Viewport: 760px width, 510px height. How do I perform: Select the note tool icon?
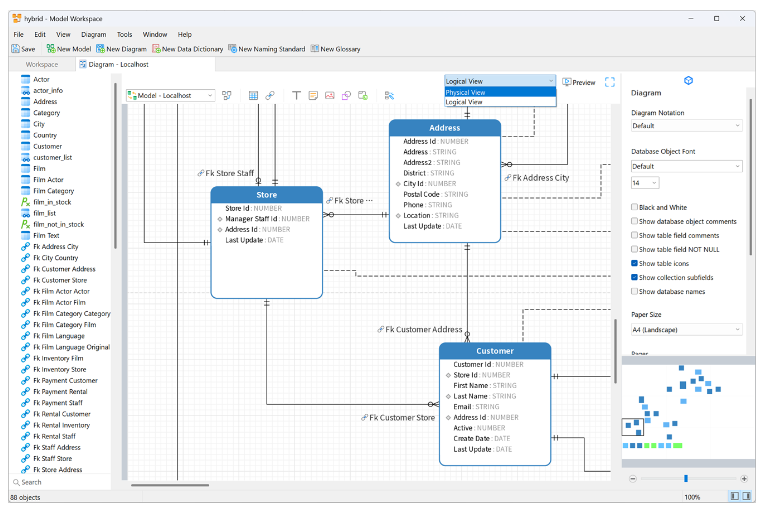[x=313, y=96]
